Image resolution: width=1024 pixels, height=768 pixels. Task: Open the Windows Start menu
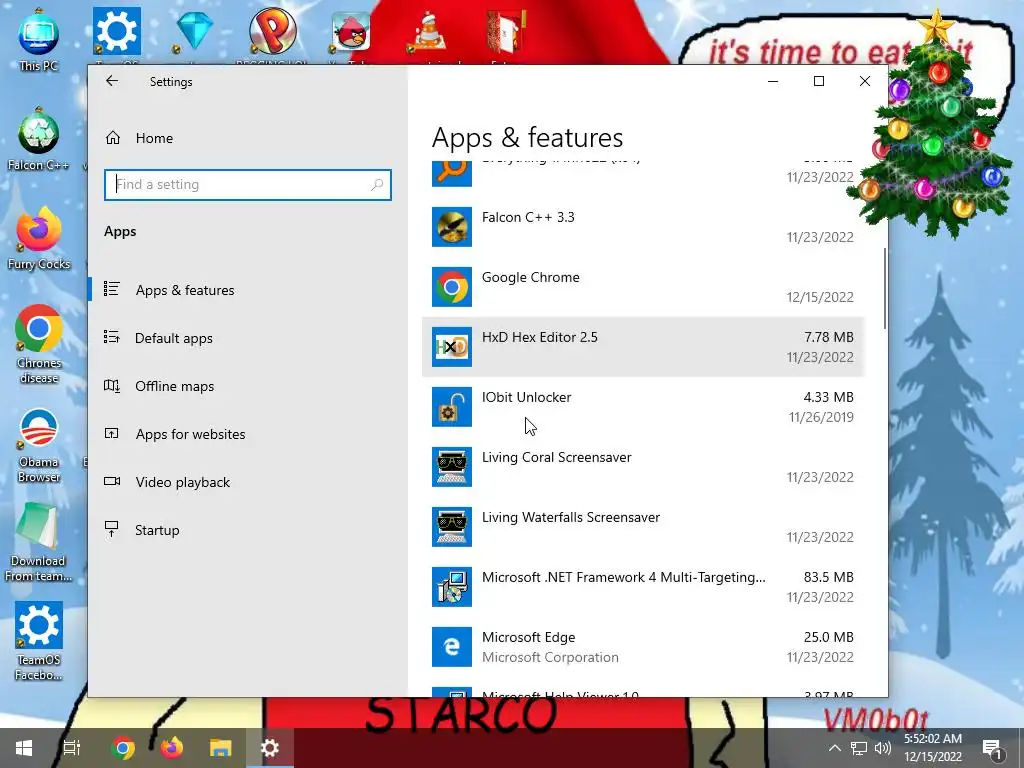click(x=24, y=748)
